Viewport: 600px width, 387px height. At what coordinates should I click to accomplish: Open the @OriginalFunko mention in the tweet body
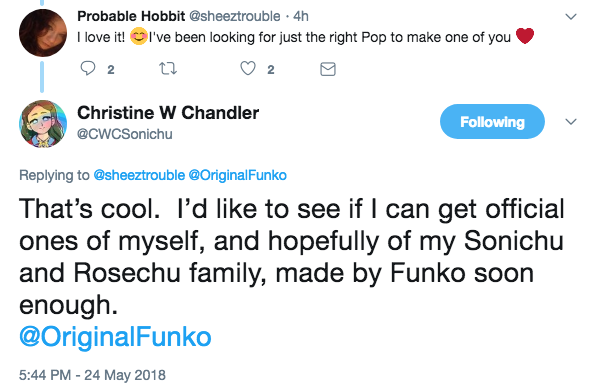pos(115,337)
